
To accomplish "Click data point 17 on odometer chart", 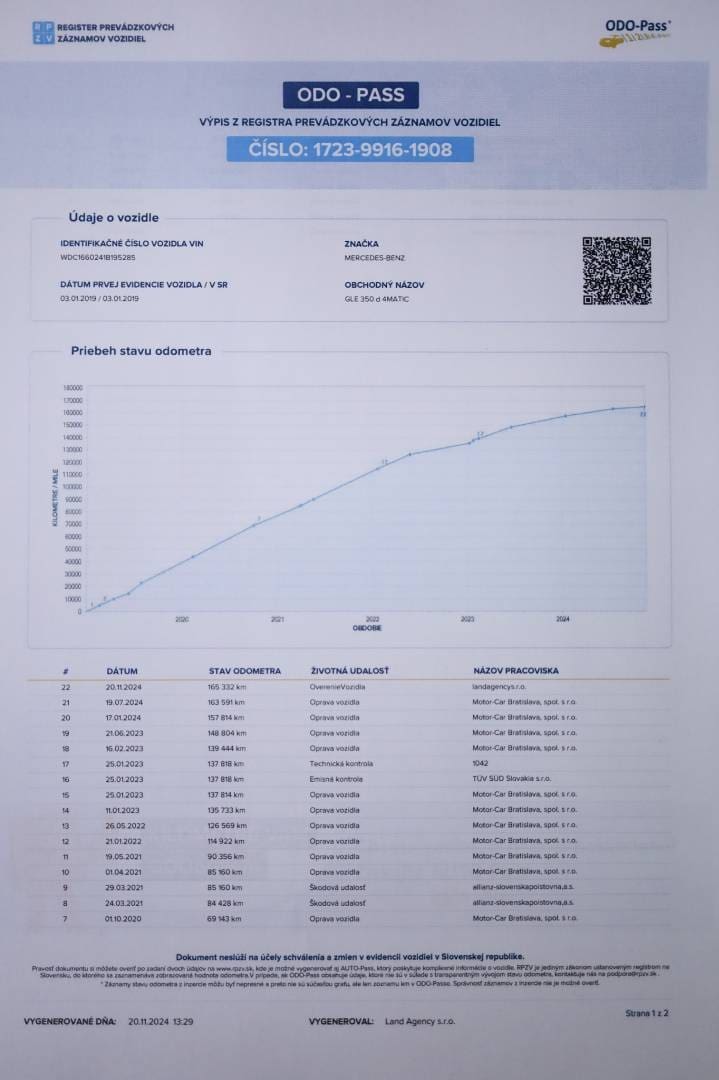I will click(478, 437).
